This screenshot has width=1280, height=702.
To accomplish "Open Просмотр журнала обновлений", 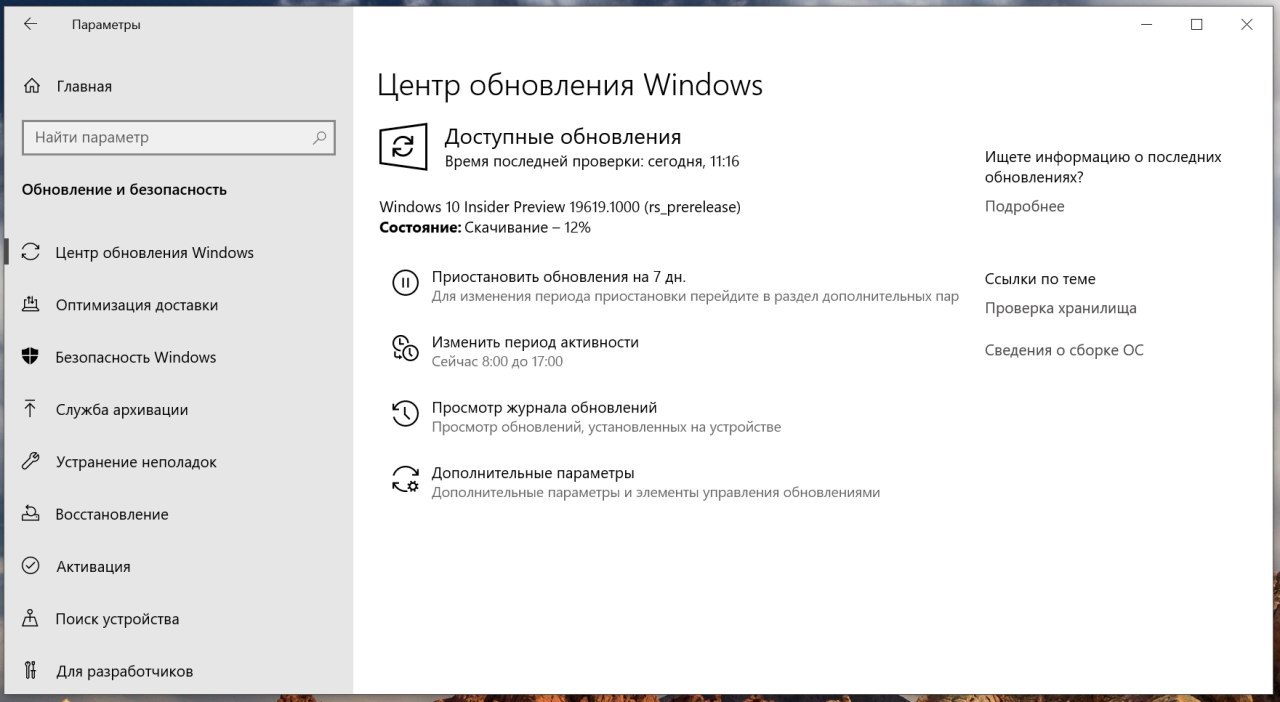I will (544, 408).
